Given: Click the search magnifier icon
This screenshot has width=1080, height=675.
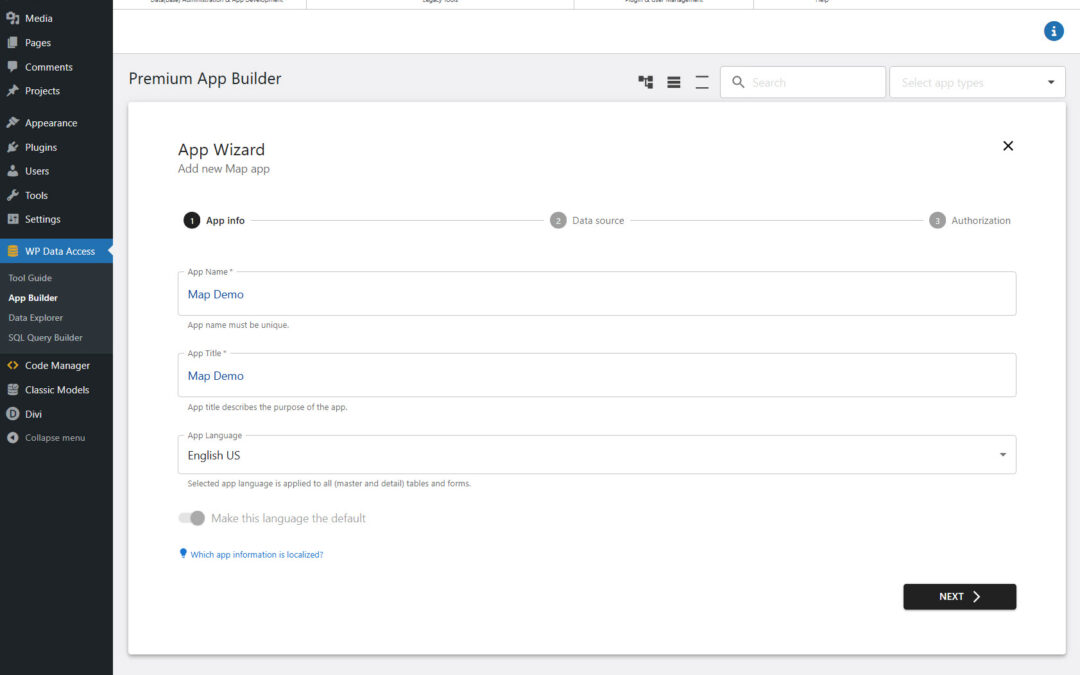Looking at the screenshot, I should pyautogui.click(x=738, y=83).
